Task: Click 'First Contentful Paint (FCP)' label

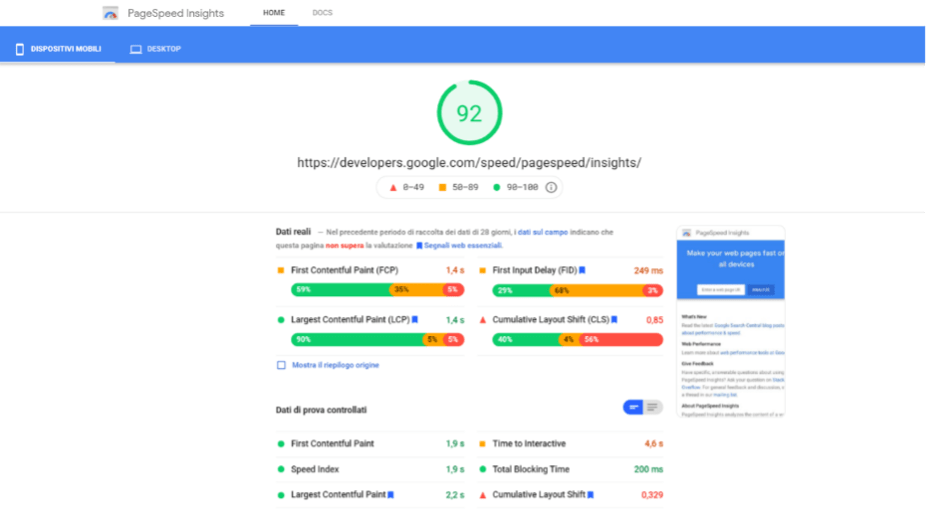Action: [344, 270]
